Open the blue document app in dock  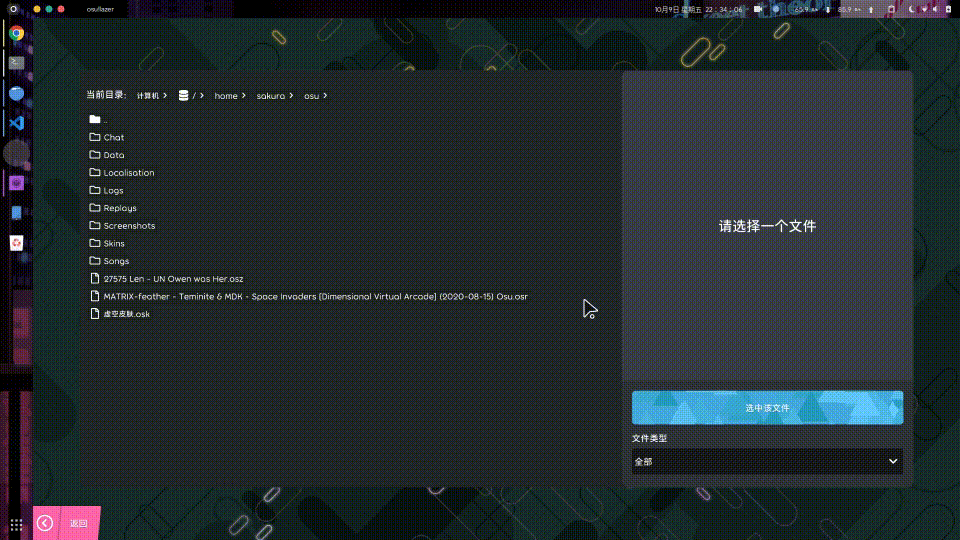[x=17, y=212]
